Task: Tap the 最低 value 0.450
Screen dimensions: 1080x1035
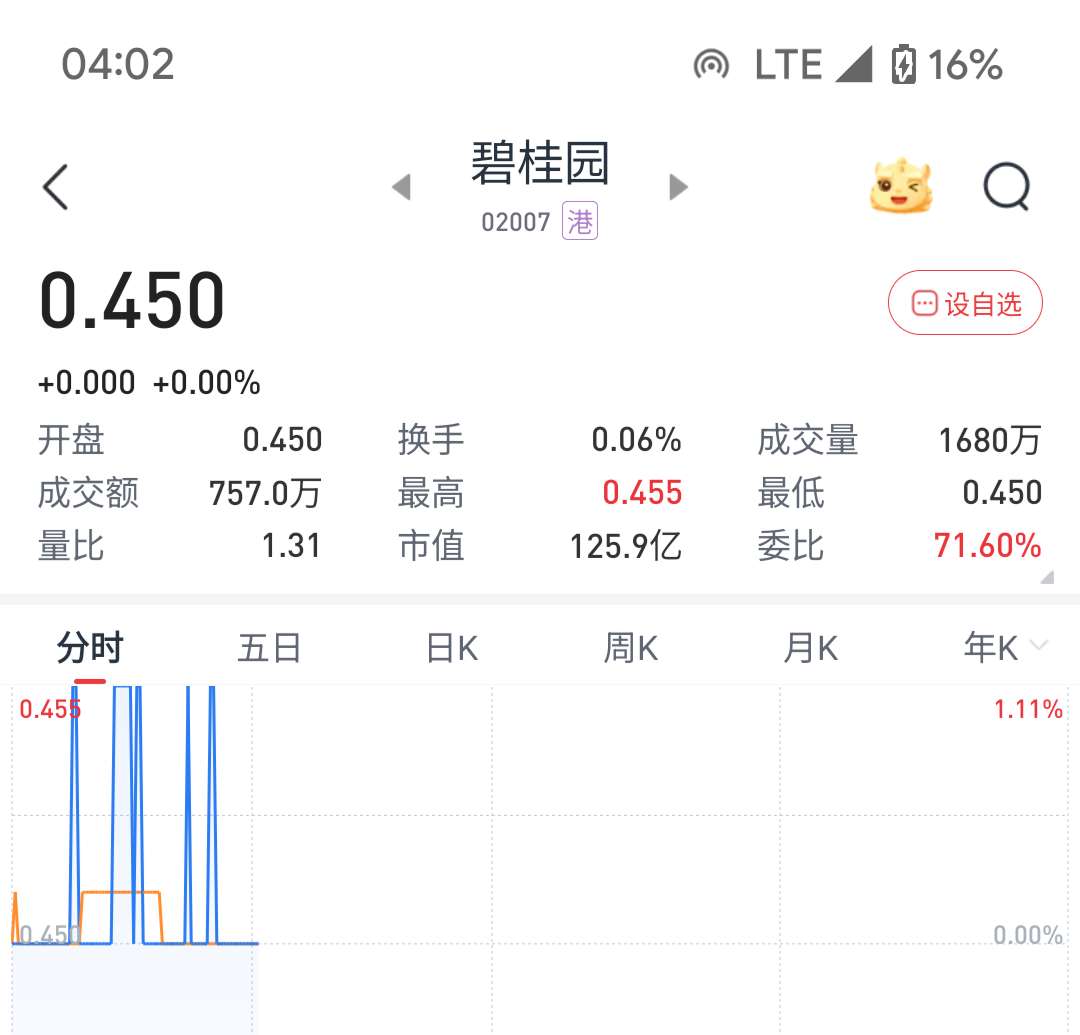Action: click(x=1002, y=493)
